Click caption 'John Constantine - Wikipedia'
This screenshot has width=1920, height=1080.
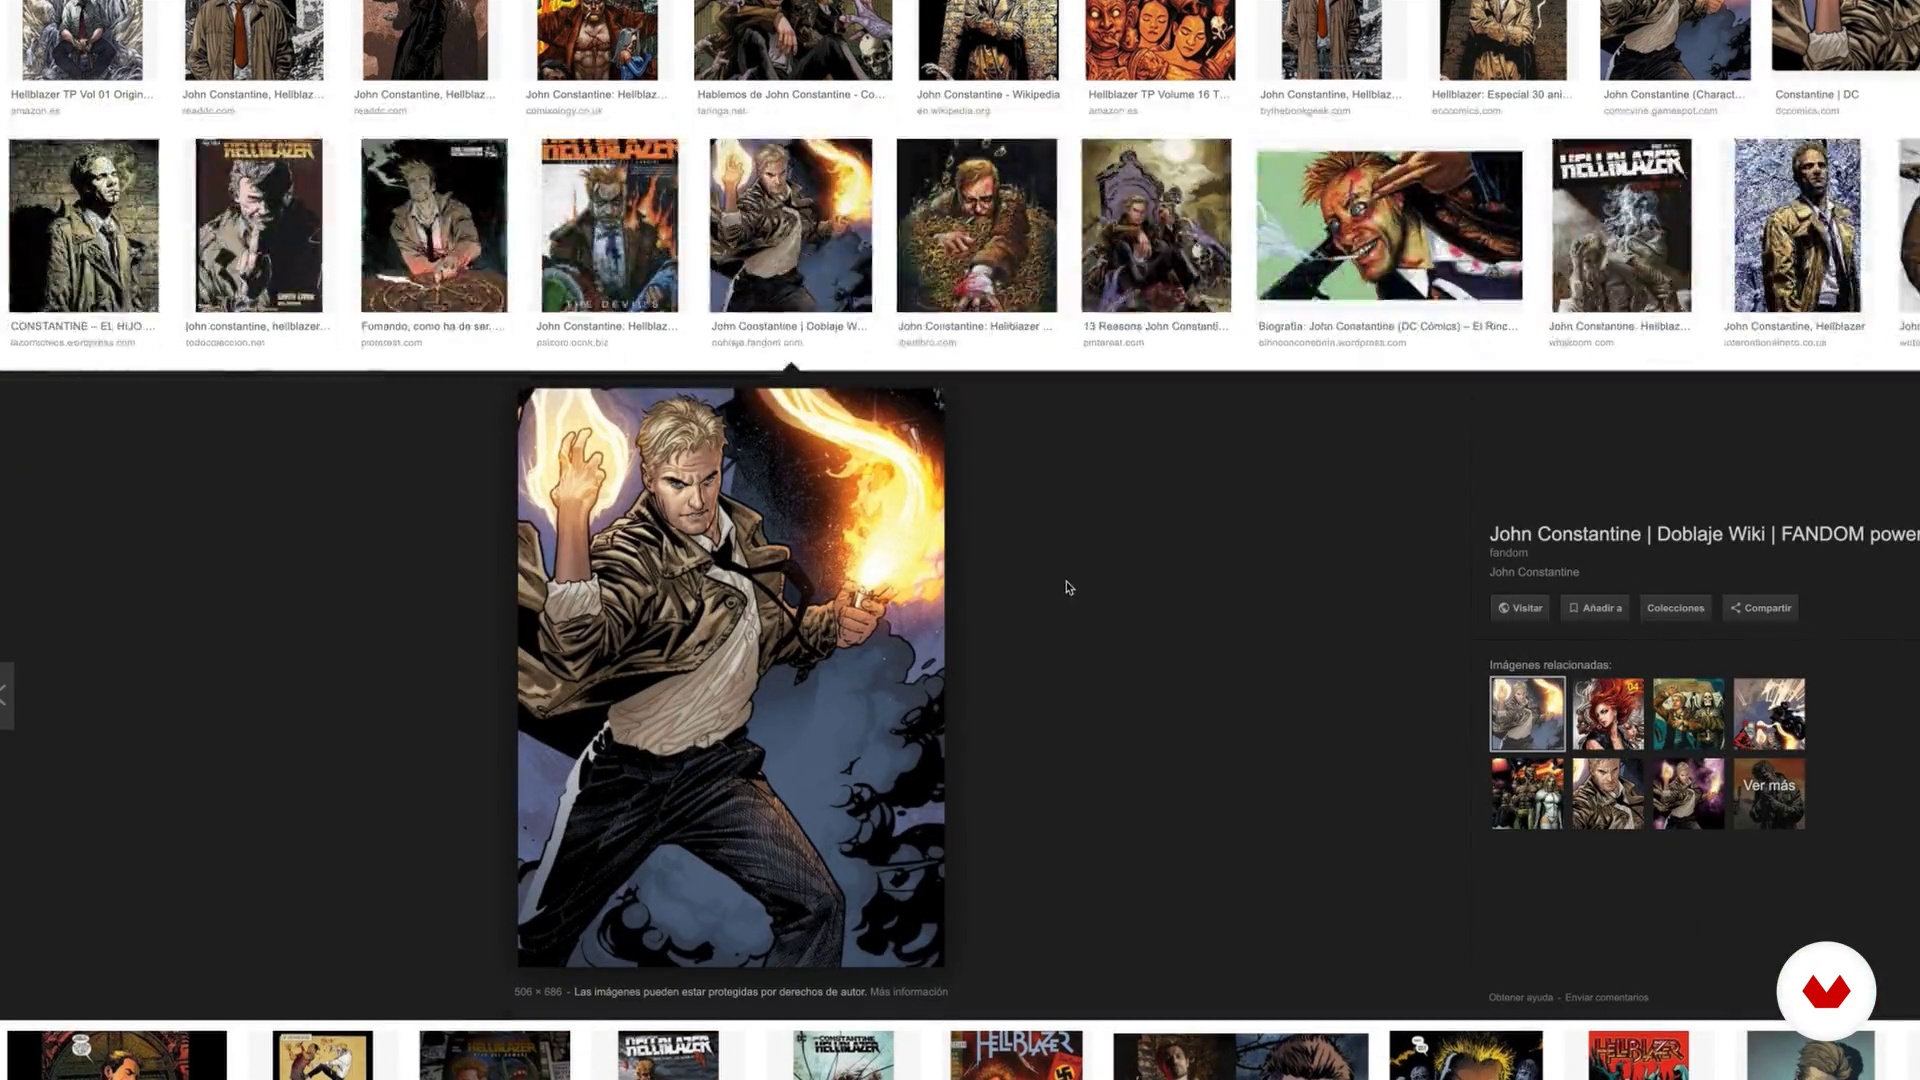(x=988, y=95)
